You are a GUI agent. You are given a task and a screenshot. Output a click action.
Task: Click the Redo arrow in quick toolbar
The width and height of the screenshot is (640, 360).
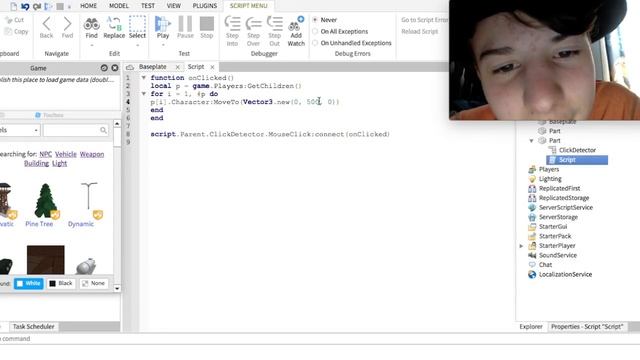[x=37, y=6]
